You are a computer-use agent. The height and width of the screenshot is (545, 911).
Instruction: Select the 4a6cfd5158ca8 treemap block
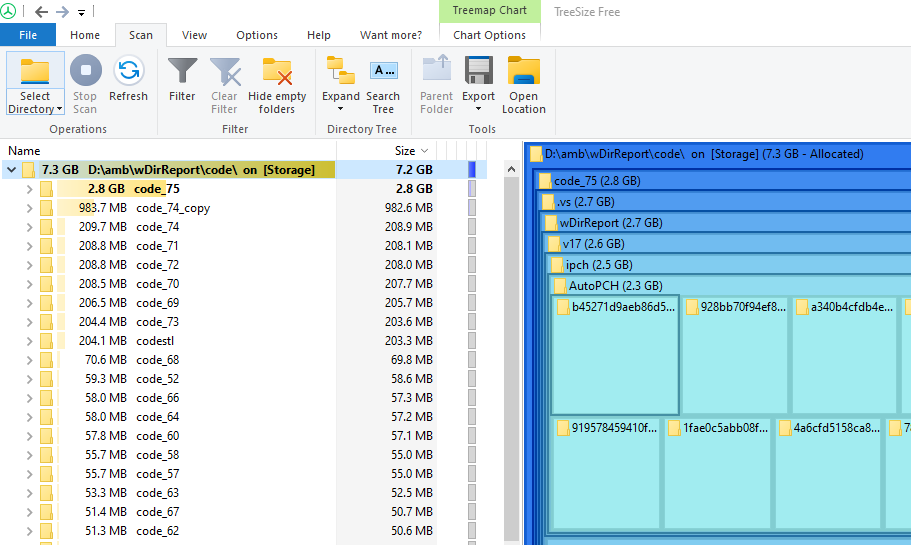828,474
